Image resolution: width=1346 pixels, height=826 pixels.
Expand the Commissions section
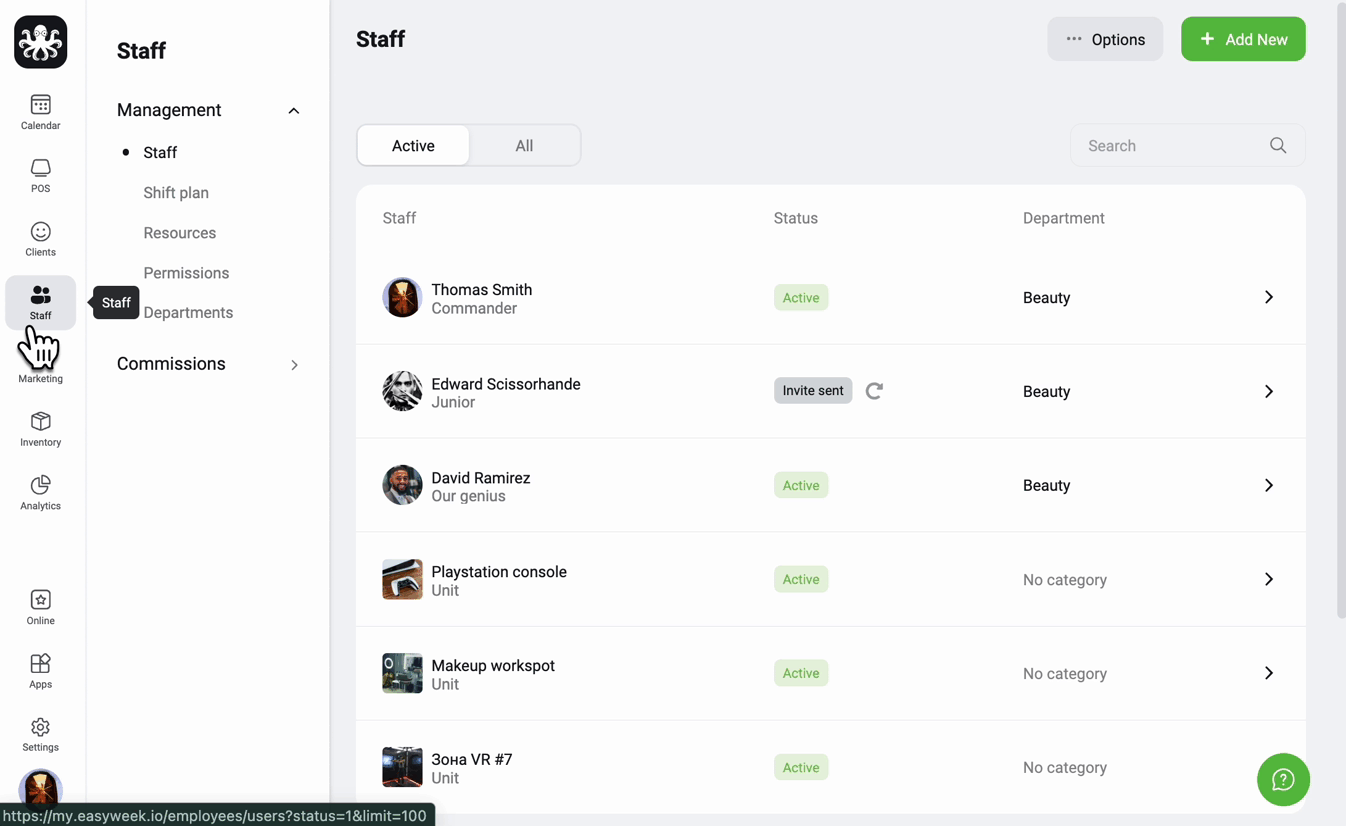coord(294,365)
